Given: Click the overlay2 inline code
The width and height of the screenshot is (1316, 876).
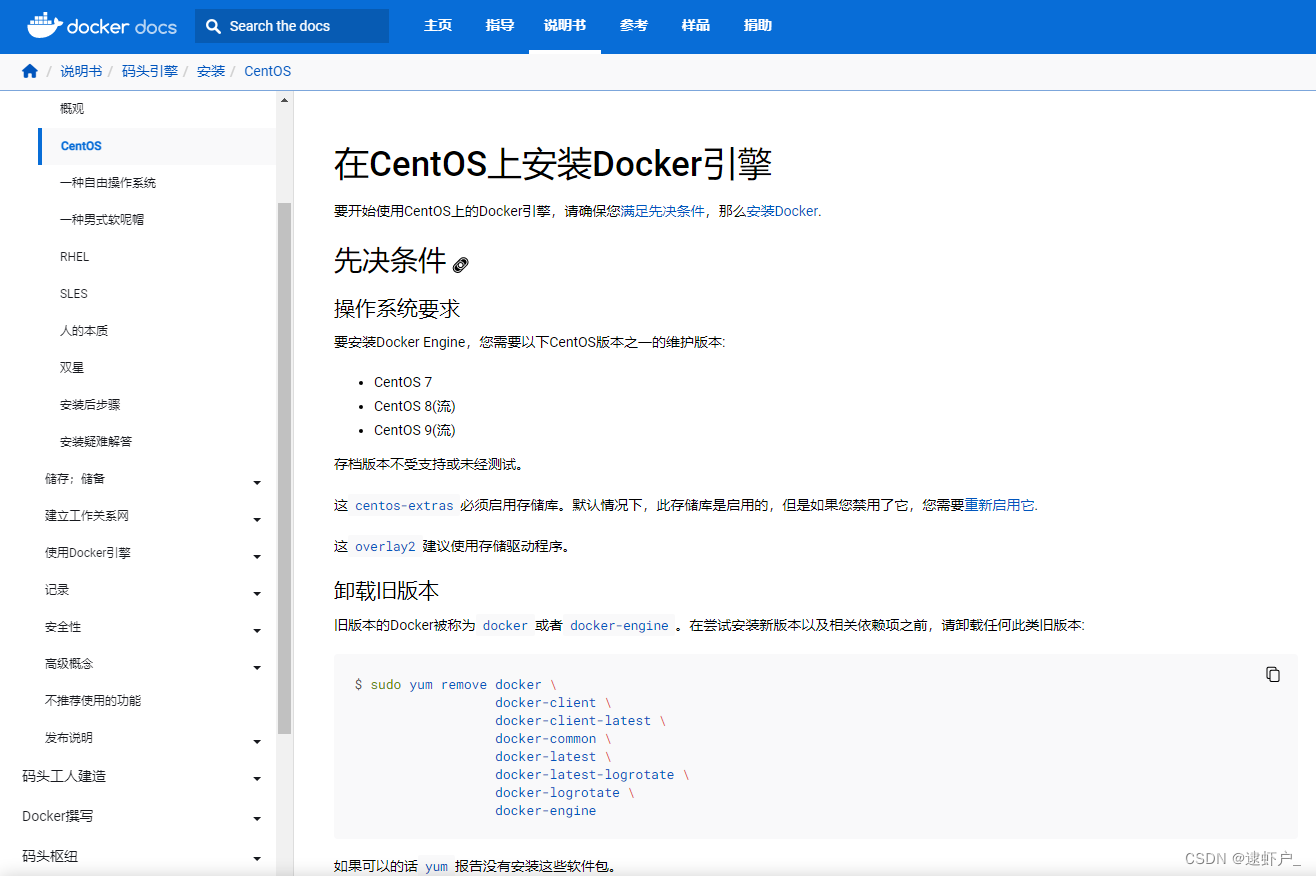Looking at the screenshot, I should [x=385, y=547].
